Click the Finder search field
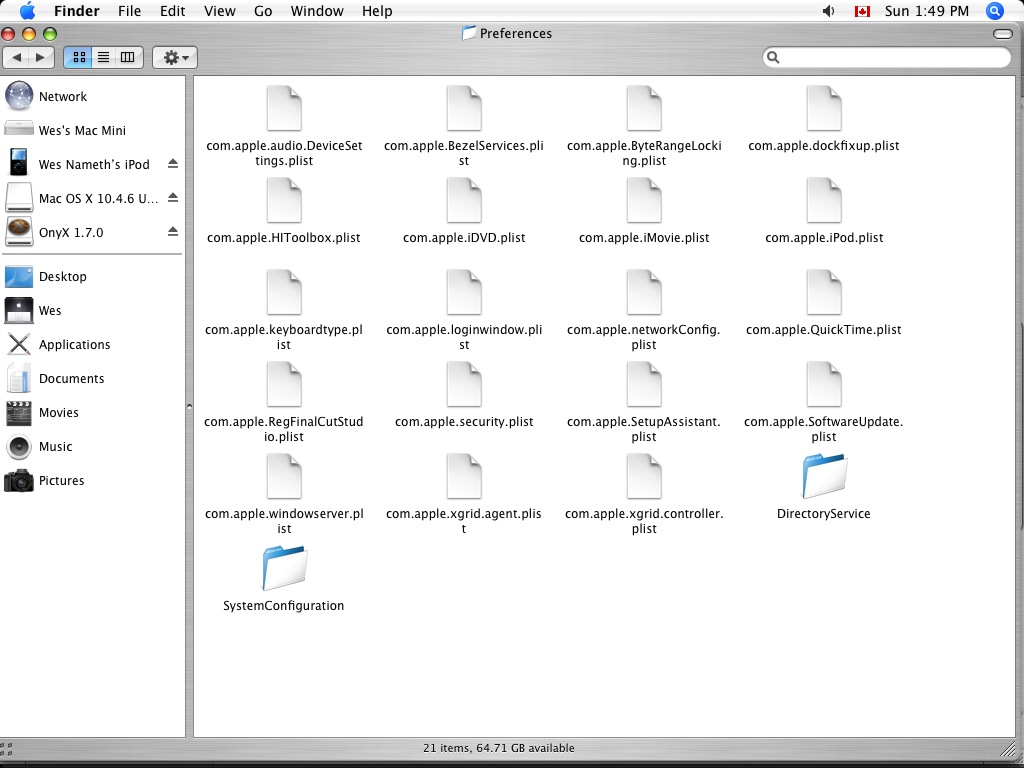Screen dimensions: 1024x768 click(886, 57)
